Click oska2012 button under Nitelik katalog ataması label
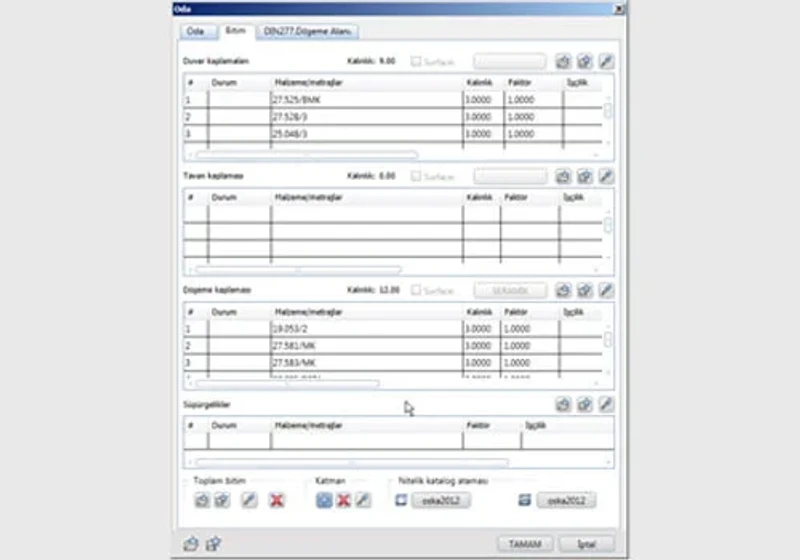 click(x=441, y=500)
